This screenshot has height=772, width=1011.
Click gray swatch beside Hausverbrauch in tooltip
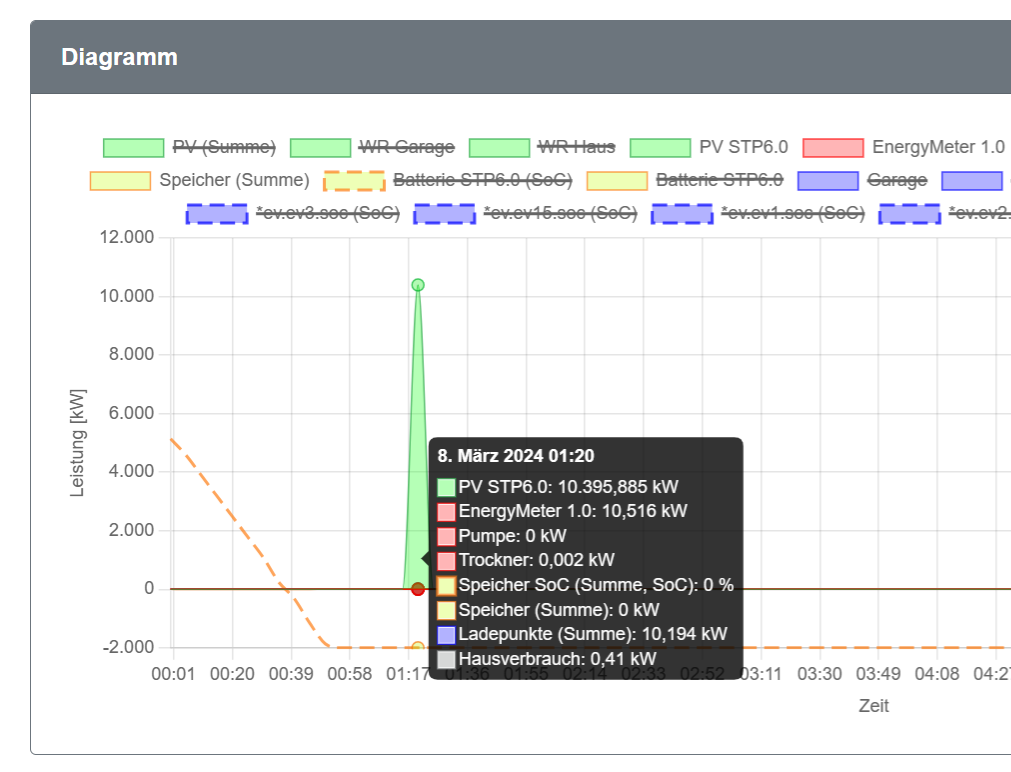[446, 659]
